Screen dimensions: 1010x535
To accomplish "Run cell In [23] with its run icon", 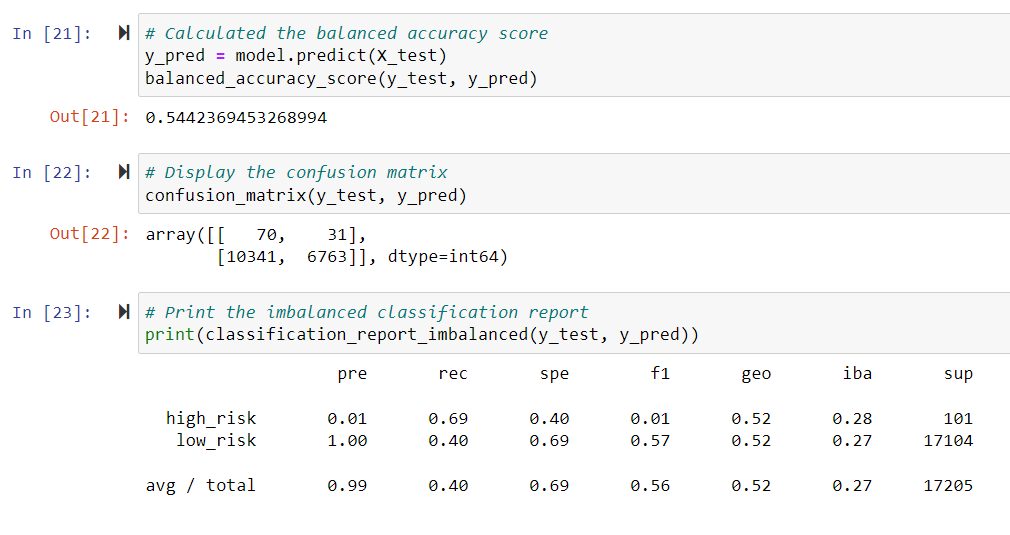I will pos(124,312).
